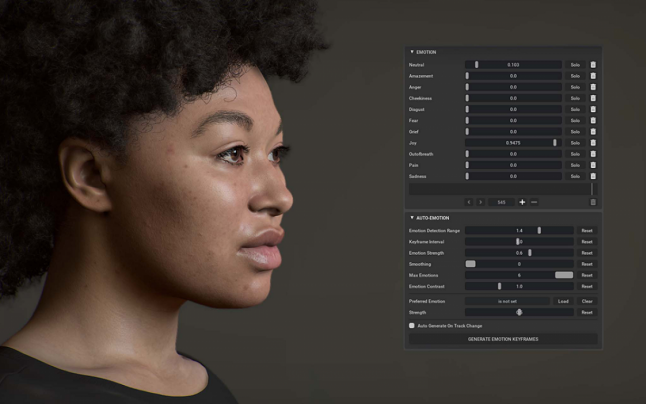The image size is (646, 404).
Task: Solo the Fear emotion
Action: (x=575, y=120)
